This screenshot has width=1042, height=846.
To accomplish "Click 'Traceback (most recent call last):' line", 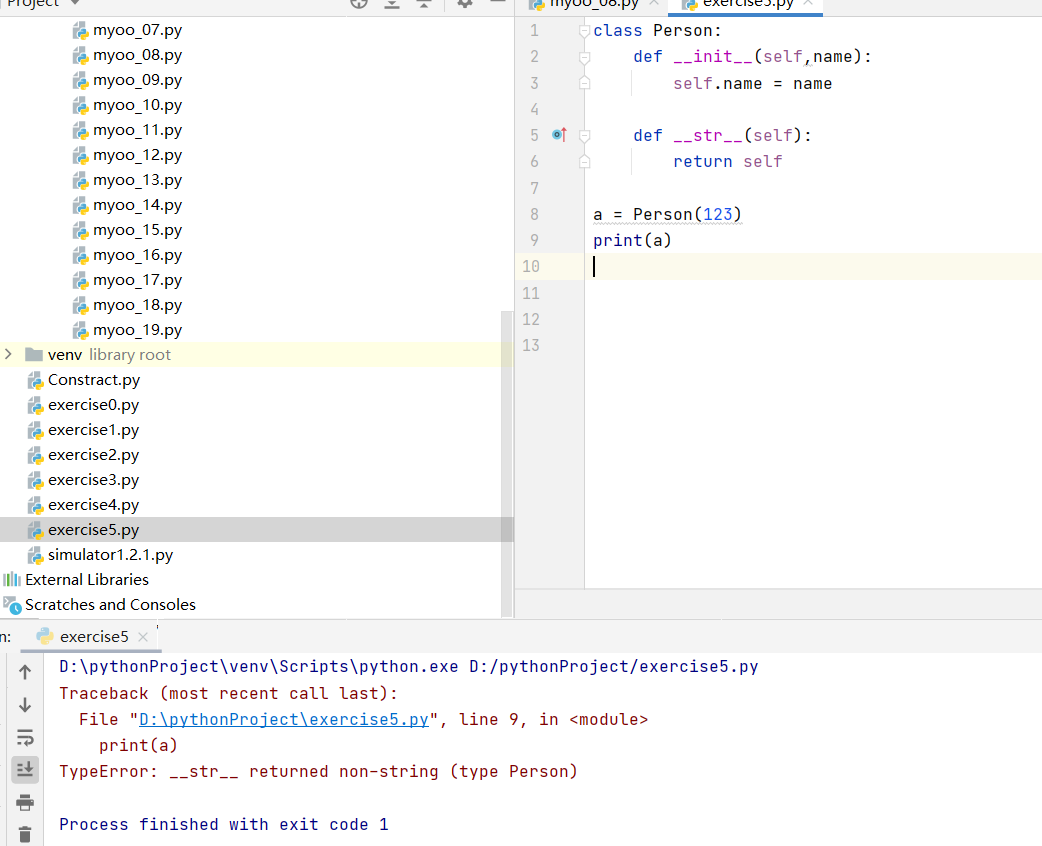I will [229, 694].
